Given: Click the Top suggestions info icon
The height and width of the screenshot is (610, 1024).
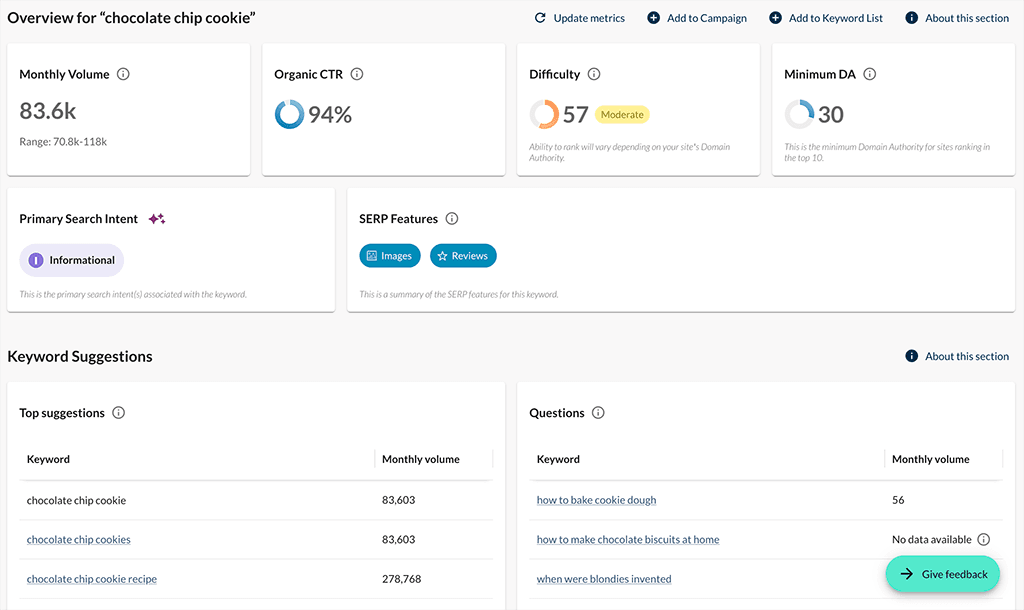Looking at the screenshot, I should tap(118, 413).
